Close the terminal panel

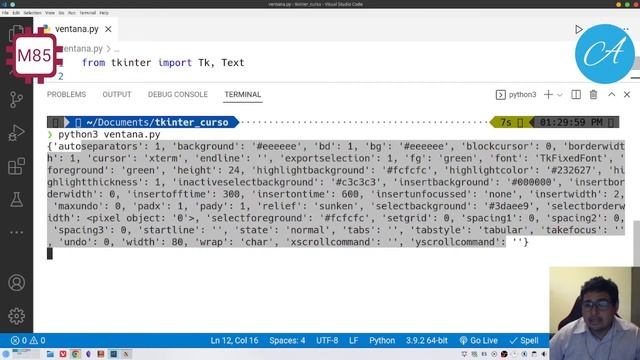click(627, 95)
